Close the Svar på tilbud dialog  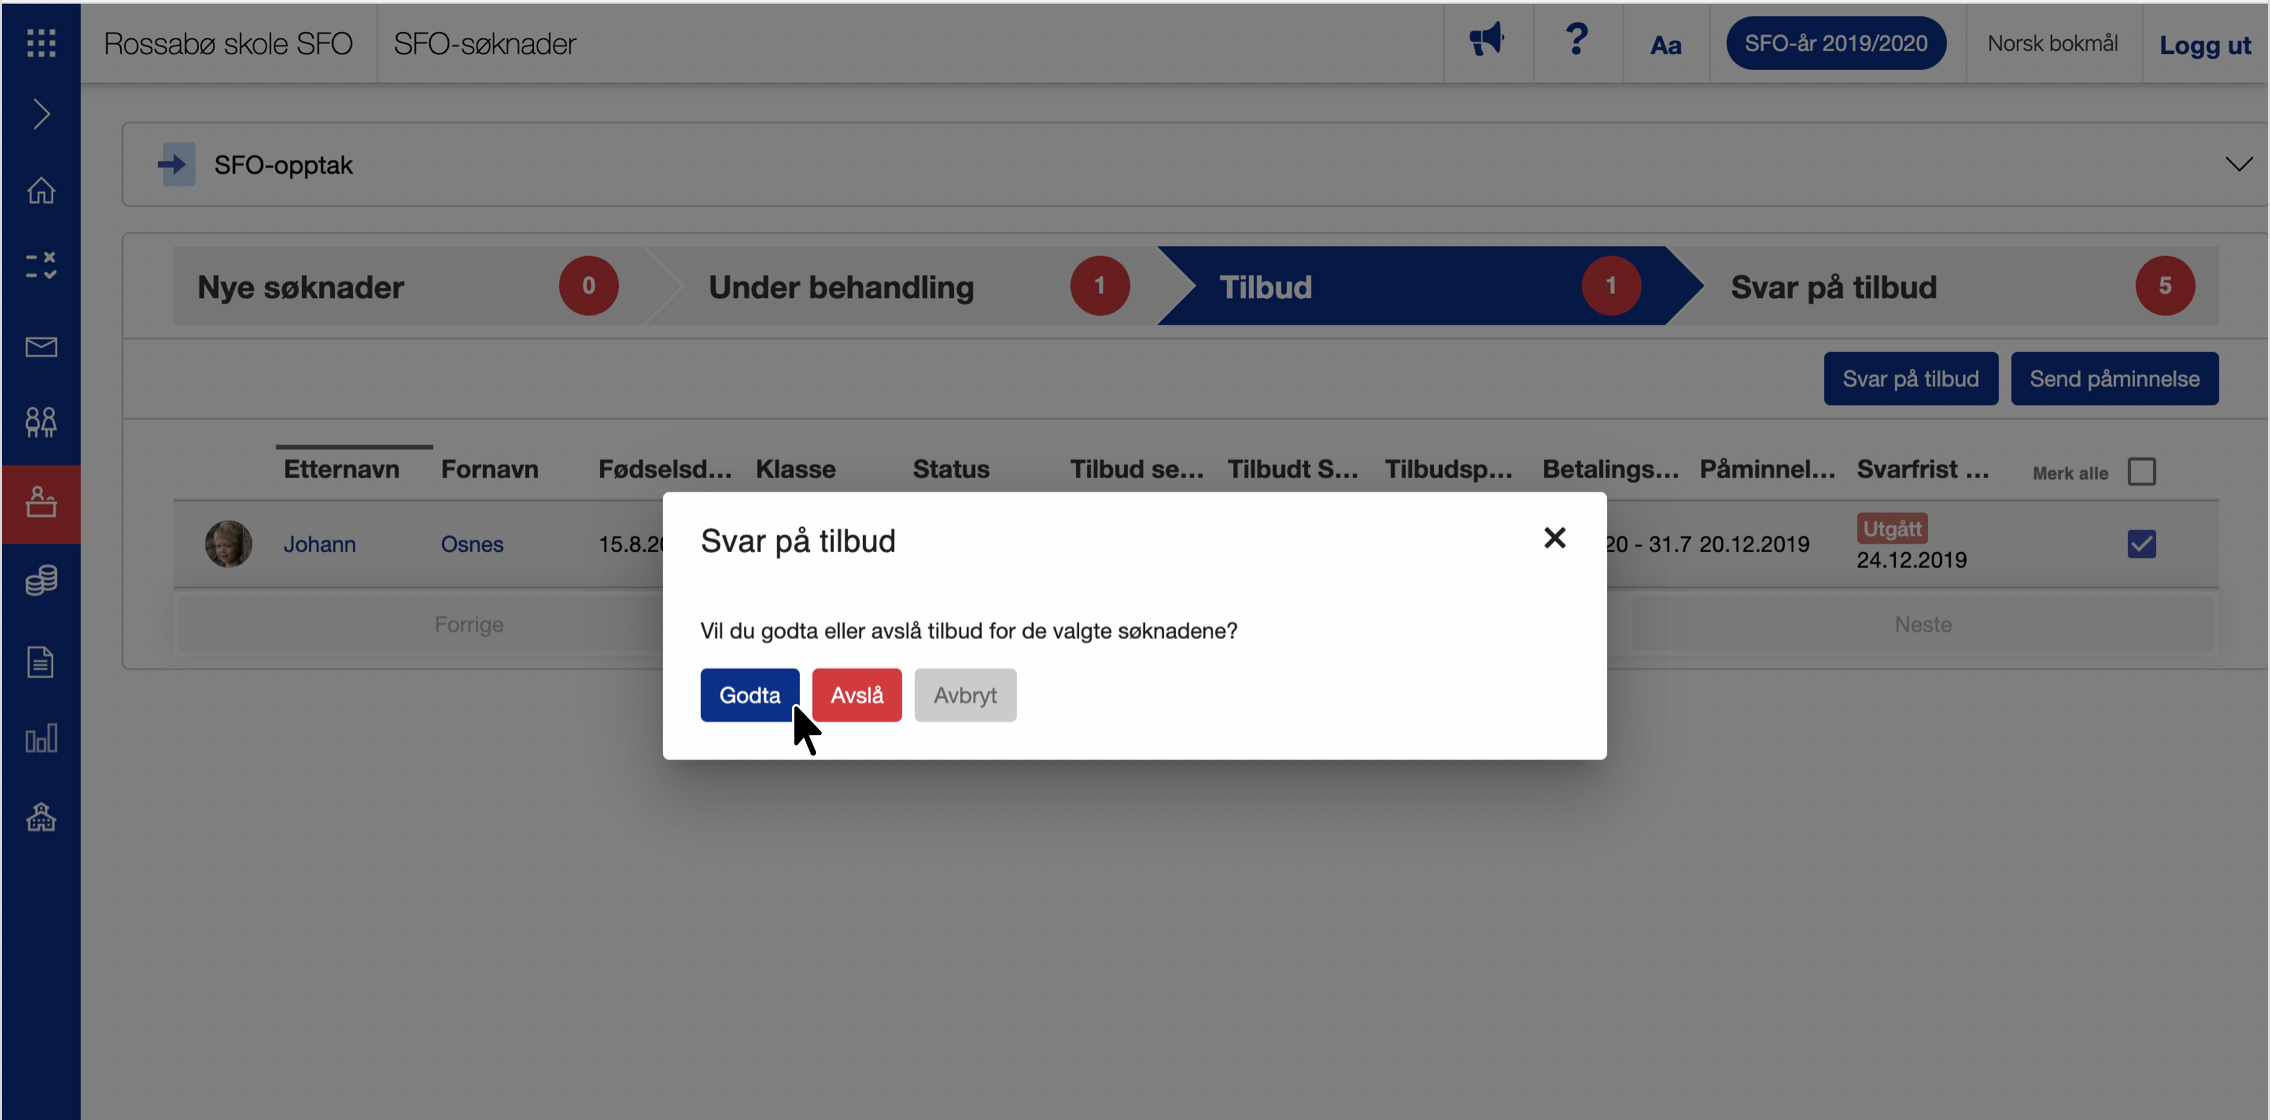point(1554,538)
